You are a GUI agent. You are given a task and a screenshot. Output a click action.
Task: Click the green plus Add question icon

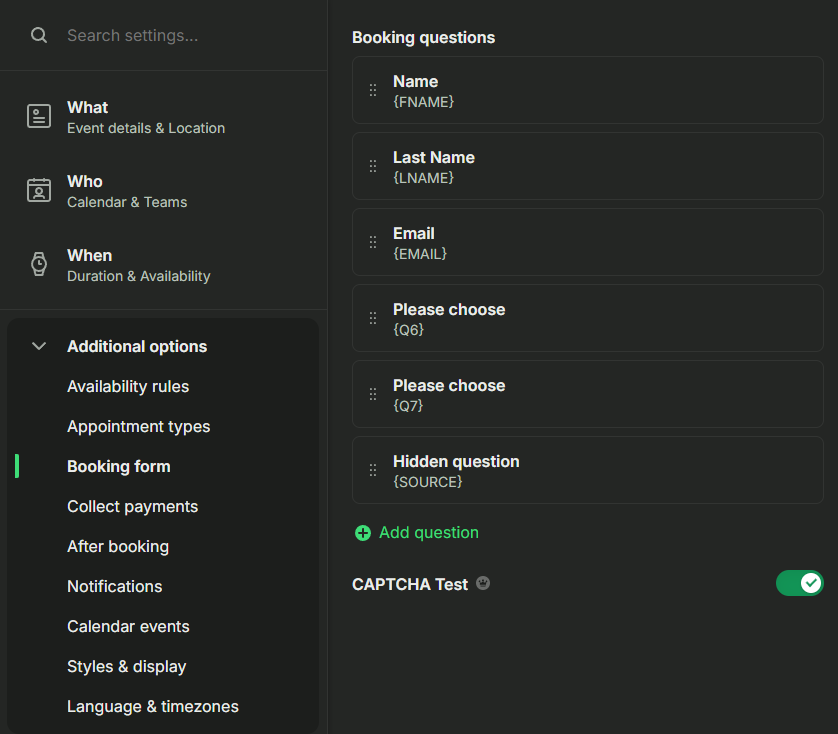coord(363,533)
